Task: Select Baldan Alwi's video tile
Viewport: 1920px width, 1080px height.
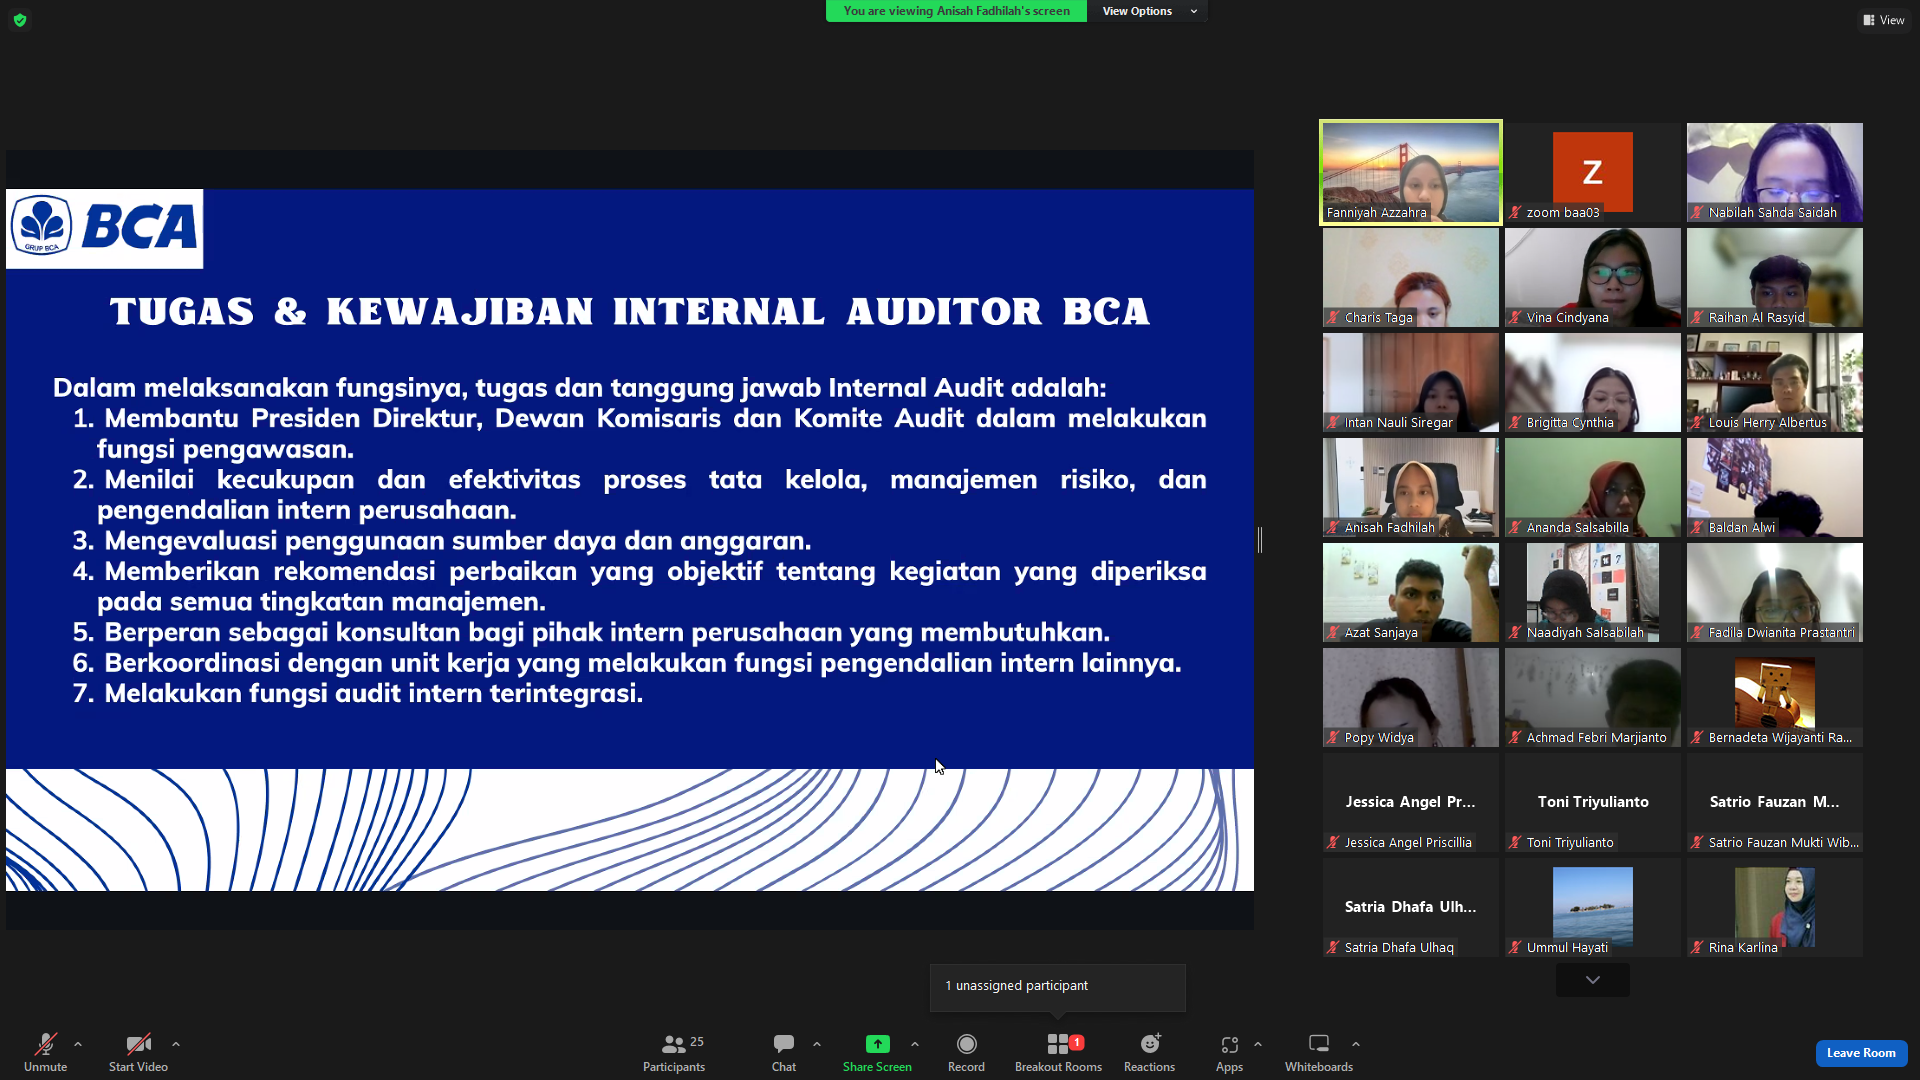Action: tap(1775, 487)
